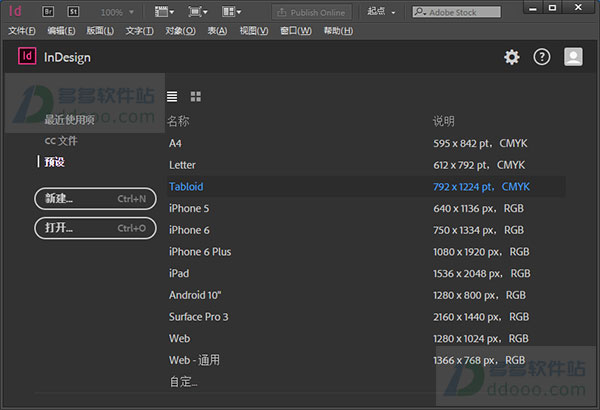Open the view options dropdown

(164, 12)
